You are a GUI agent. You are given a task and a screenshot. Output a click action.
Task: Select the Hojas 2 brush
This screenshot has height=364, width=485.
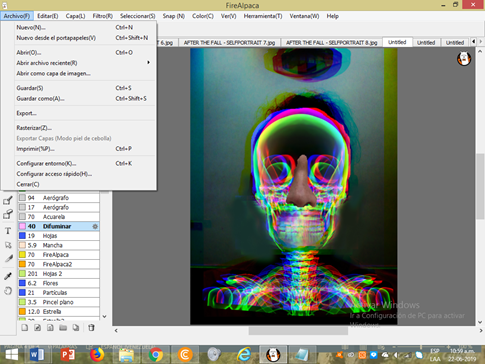59,274
